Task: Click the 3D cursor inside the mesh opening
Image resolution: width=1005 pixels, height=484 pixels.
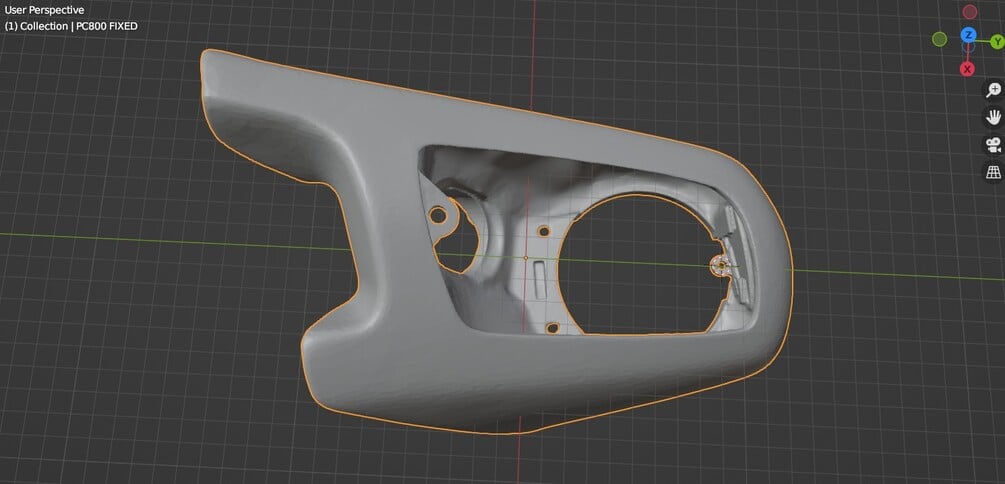Action: click(x=722, y=265)
